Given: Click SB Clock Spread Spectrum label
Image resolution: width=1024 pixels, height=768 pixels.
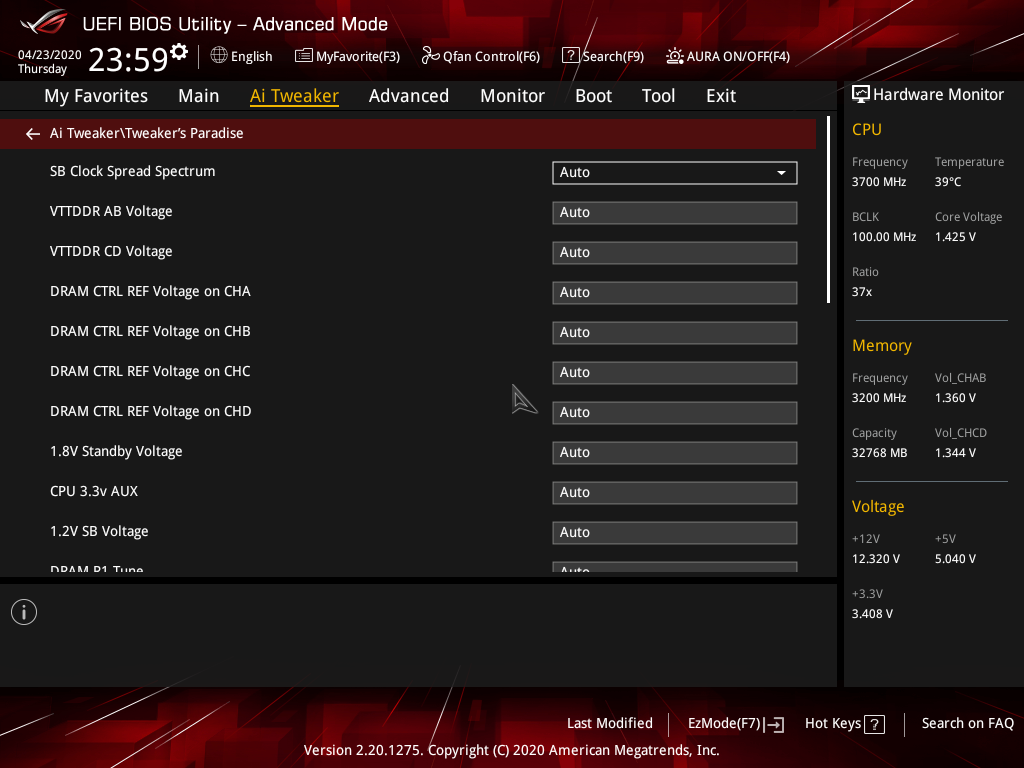Looking at the screenshot, I should tap(133, 171).
